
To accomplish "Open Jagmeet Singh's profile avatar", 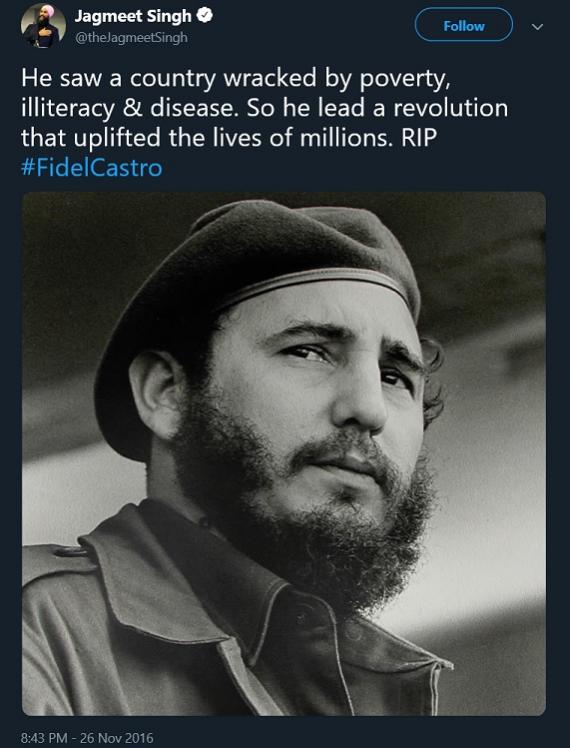I will pos(43,25).
